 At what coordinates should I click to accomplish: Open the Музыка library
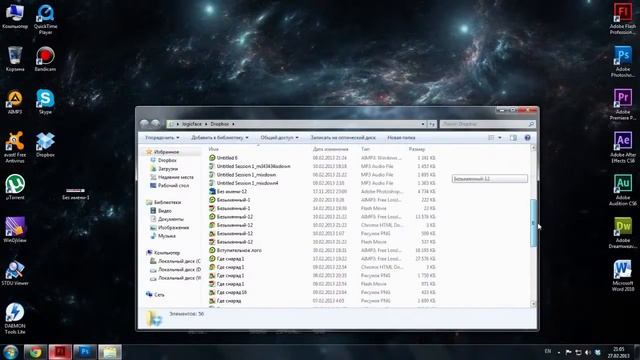[167, 236]
